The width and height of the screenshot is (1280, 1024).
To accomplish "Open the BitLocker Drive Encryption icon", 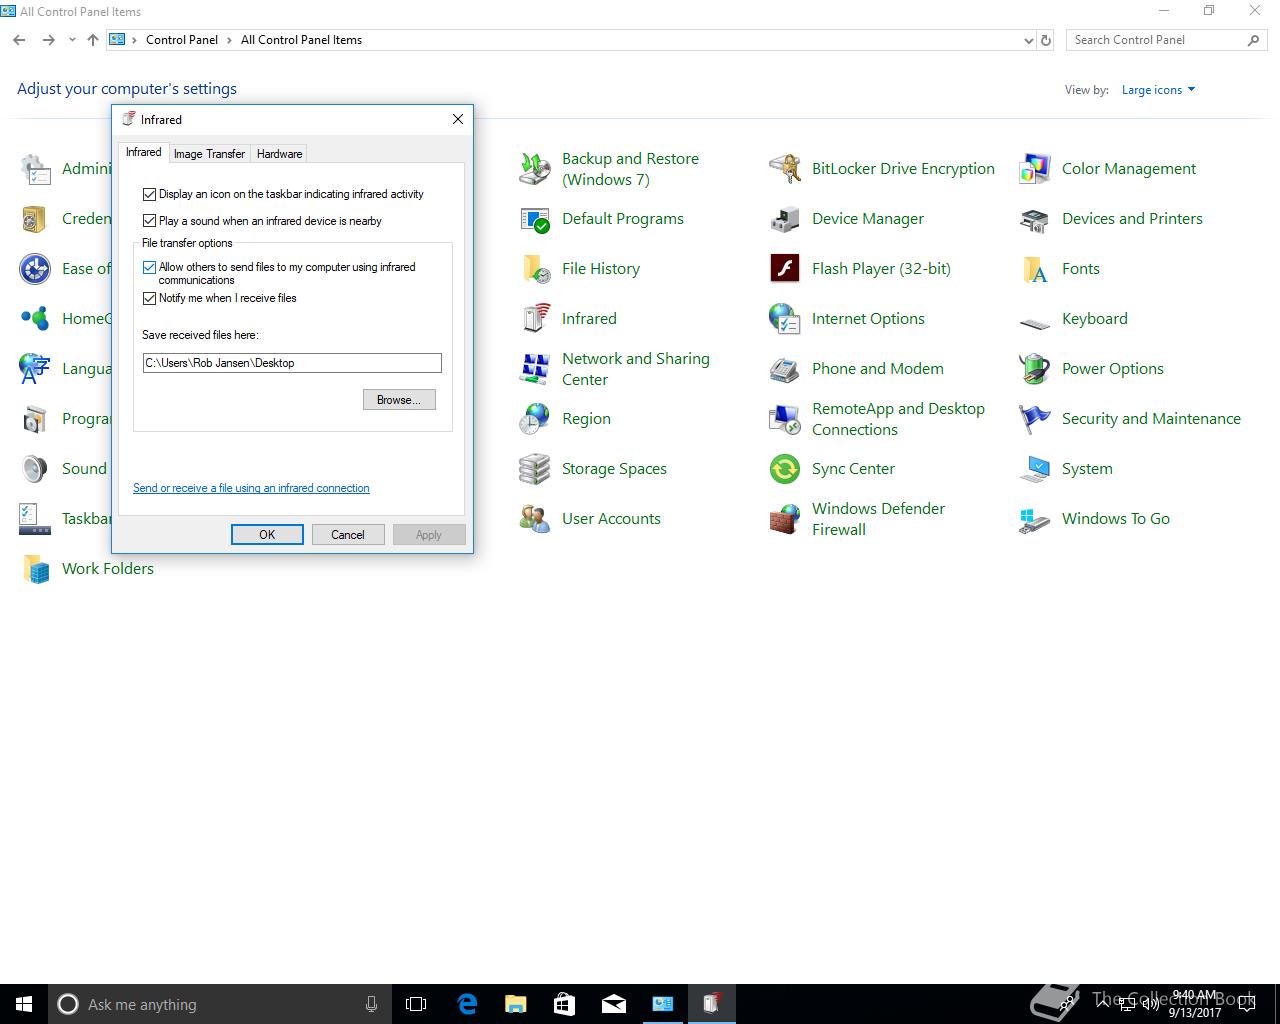I will coord(785,169).
